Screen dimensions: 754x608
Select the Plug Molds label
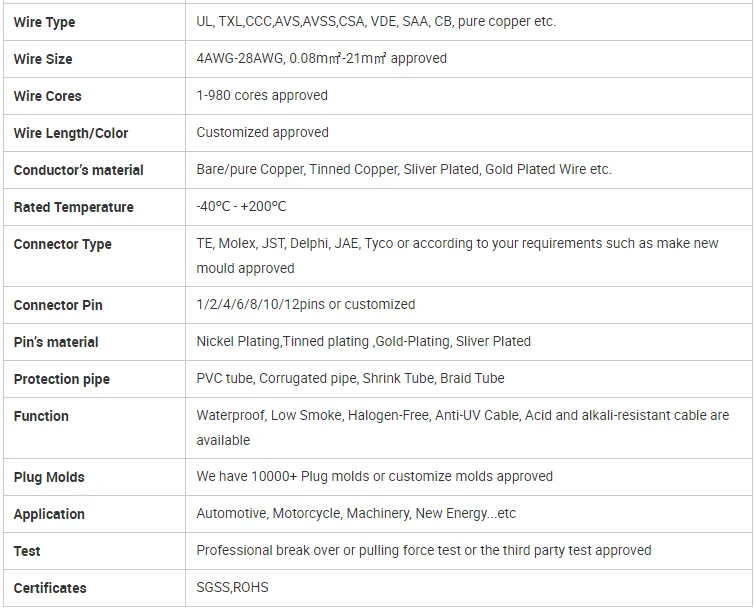coord(49,477)
